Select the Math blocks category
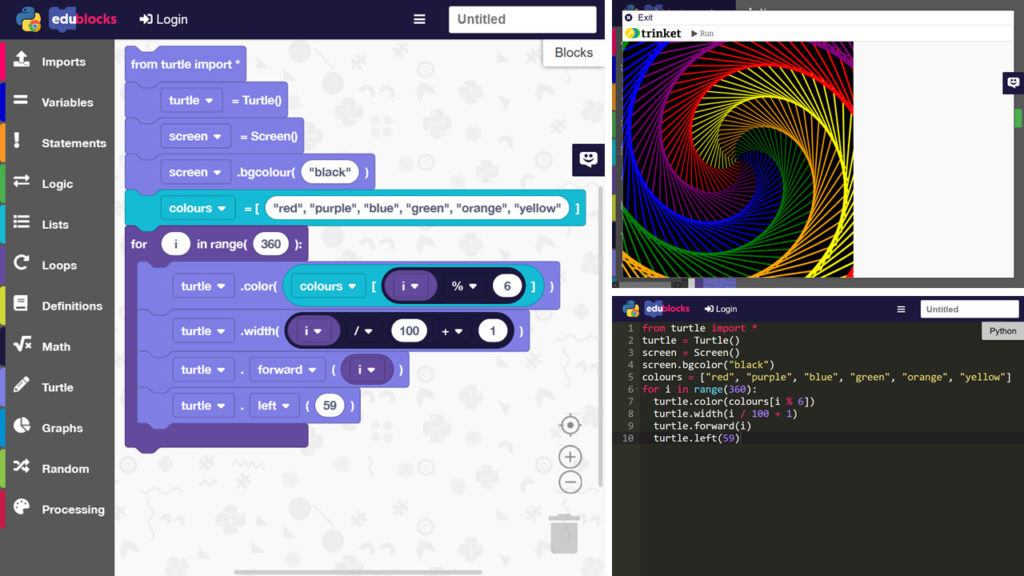Screen dimensions: 1024x576 pos(60,346)
